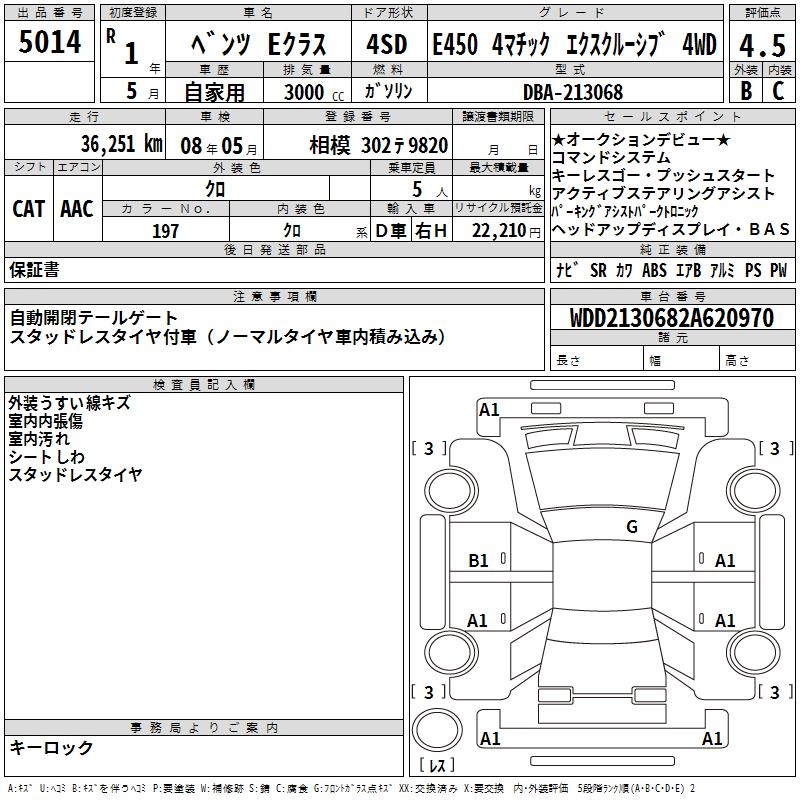Select the line キーレスゴー・プッシュスタート
The height and width of the screenshot is (800, 800).
(x=663, y=175)
